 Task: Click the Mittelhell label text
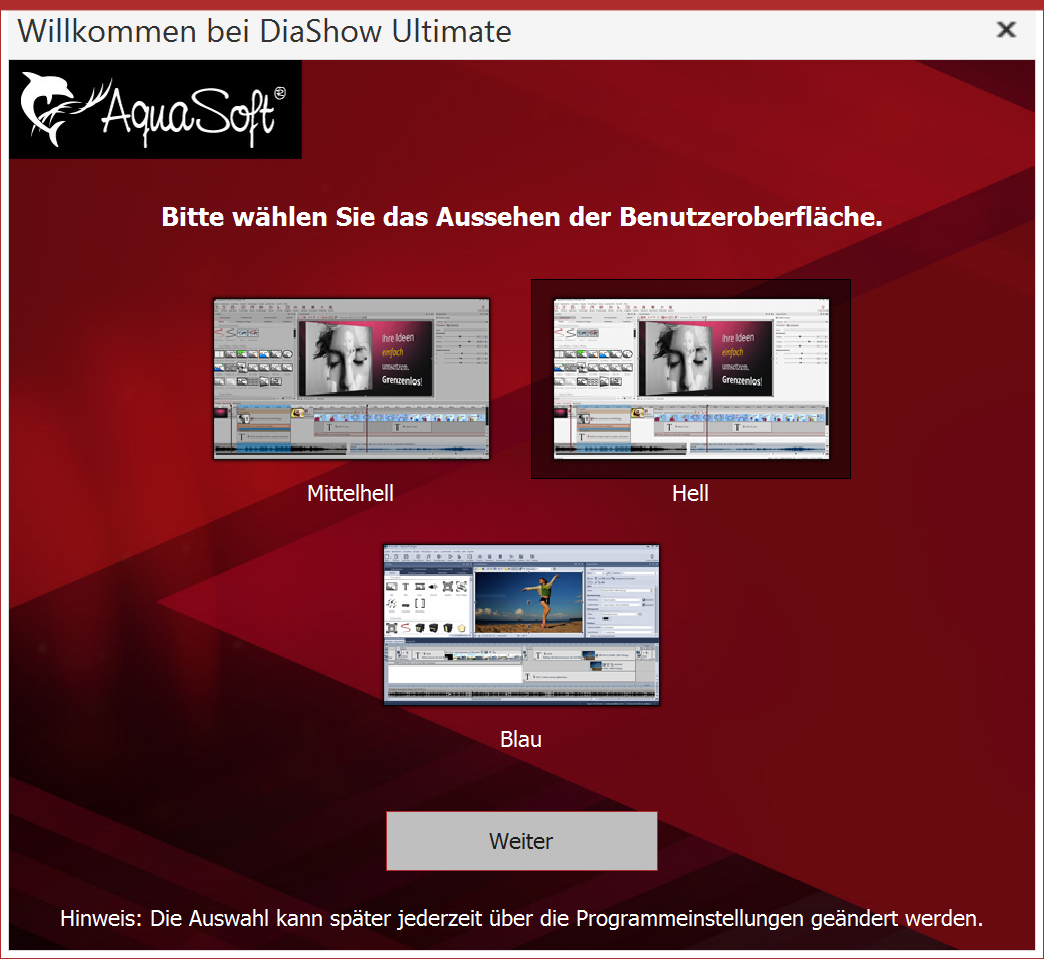tap(350, 493)
